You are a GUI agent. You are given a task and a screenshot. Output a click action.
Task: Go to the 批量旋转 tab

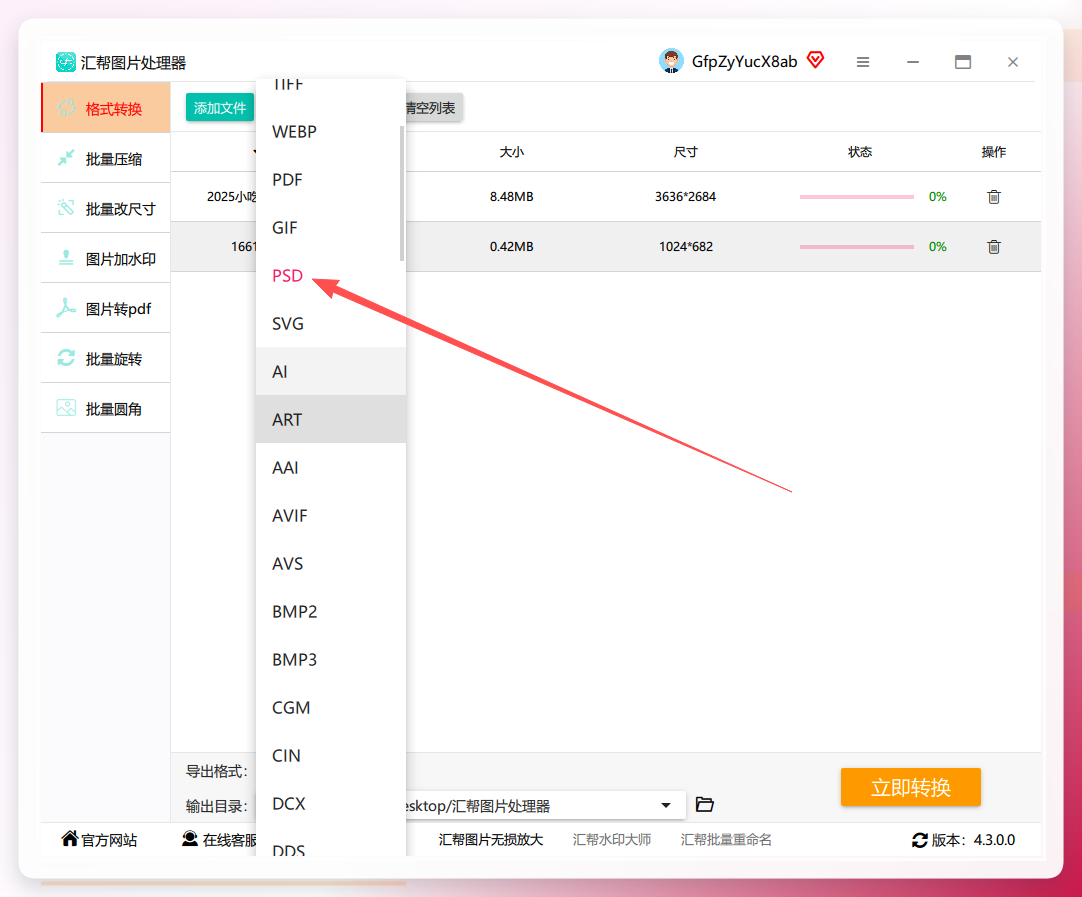(106, 358)
